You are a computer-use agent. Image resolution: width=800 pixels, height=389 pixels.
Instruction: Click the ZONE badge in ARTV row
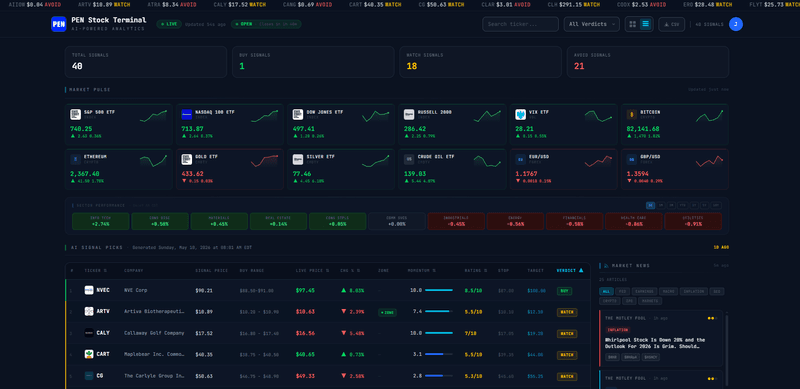[x=387, y=312]
